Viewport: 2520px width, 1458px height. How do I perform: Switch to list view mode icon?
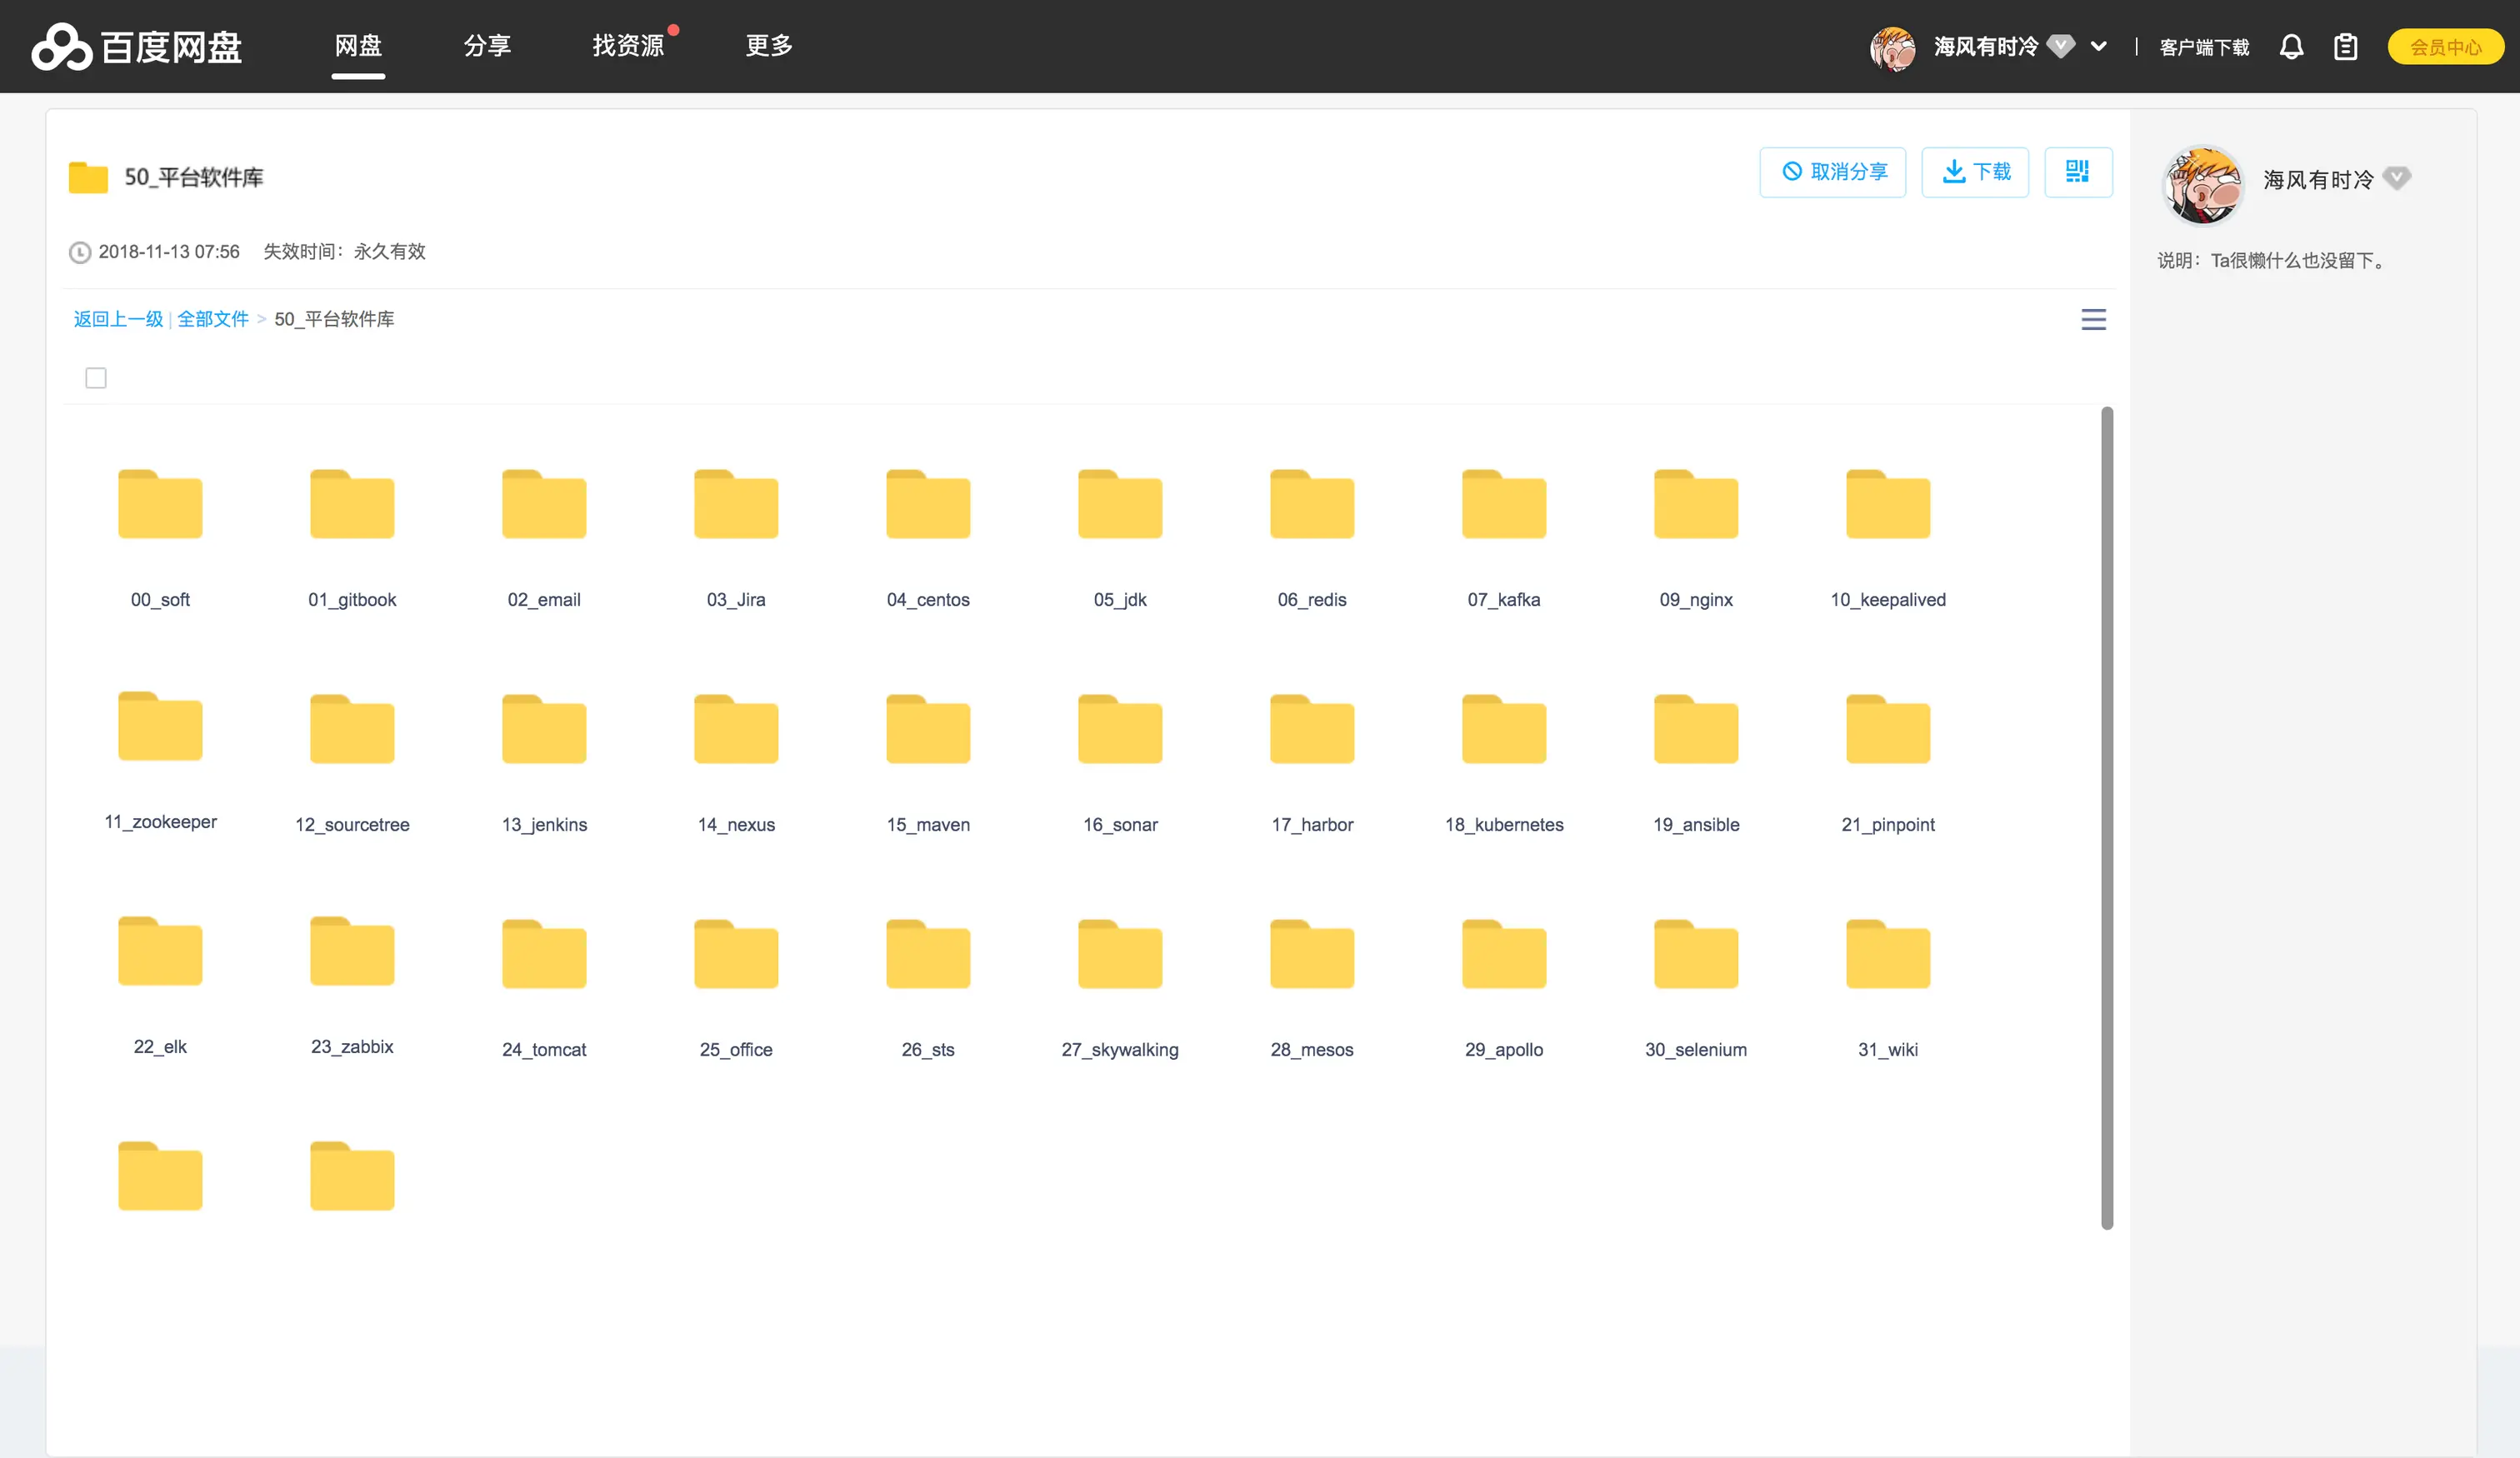coord(2093,320)
